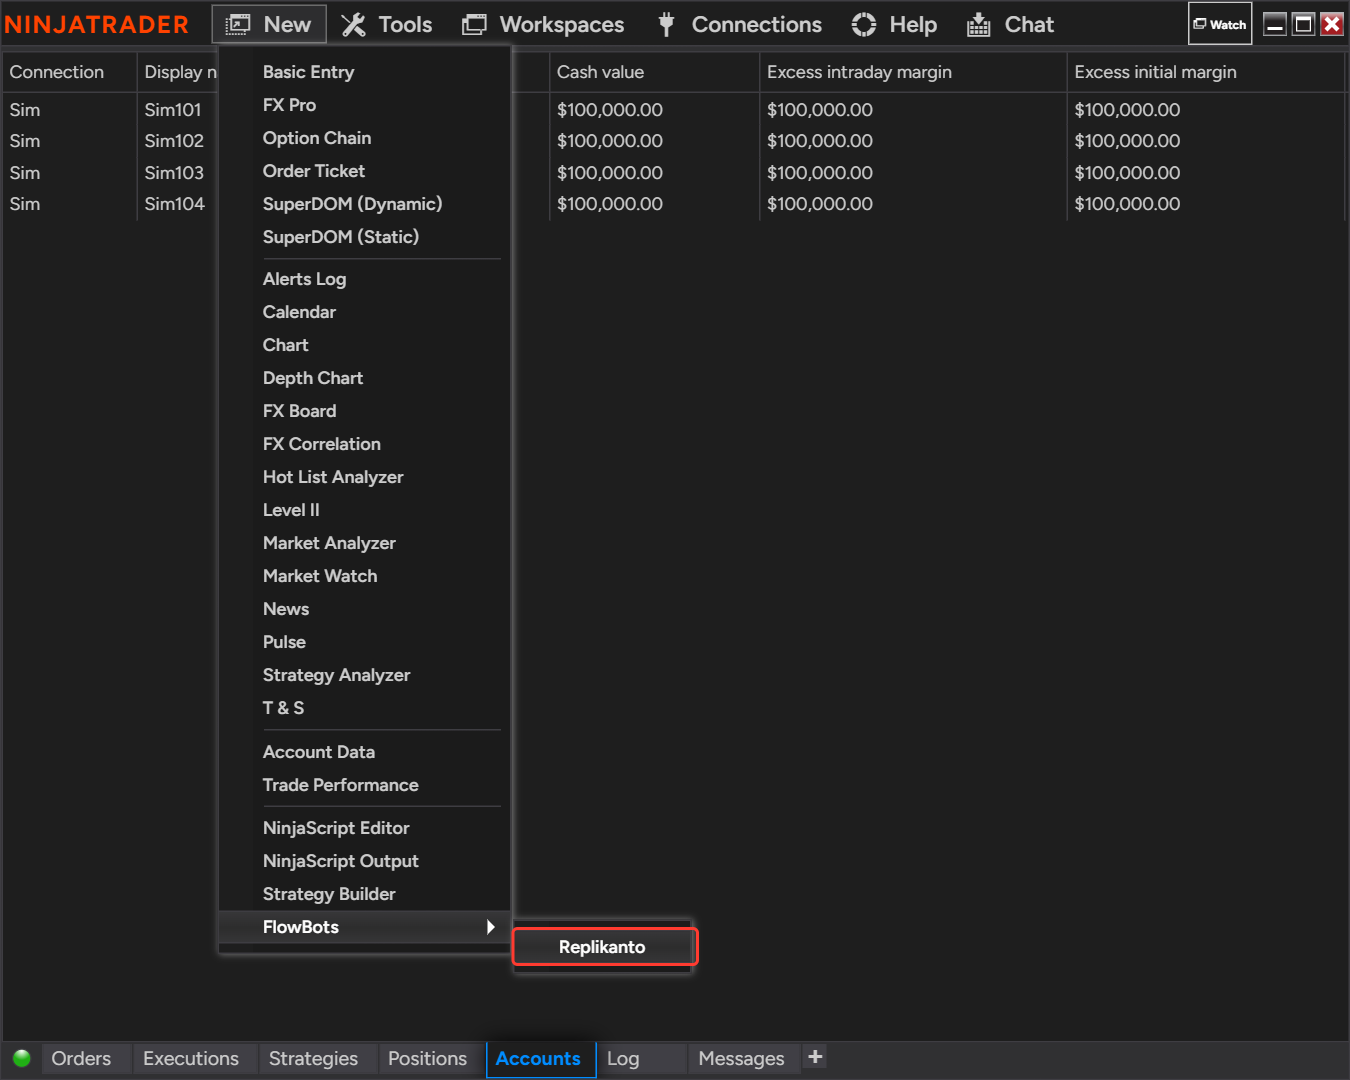Open Replikanto from FlowBots submenu
1350x1080 pixels.
click(604, 947)
